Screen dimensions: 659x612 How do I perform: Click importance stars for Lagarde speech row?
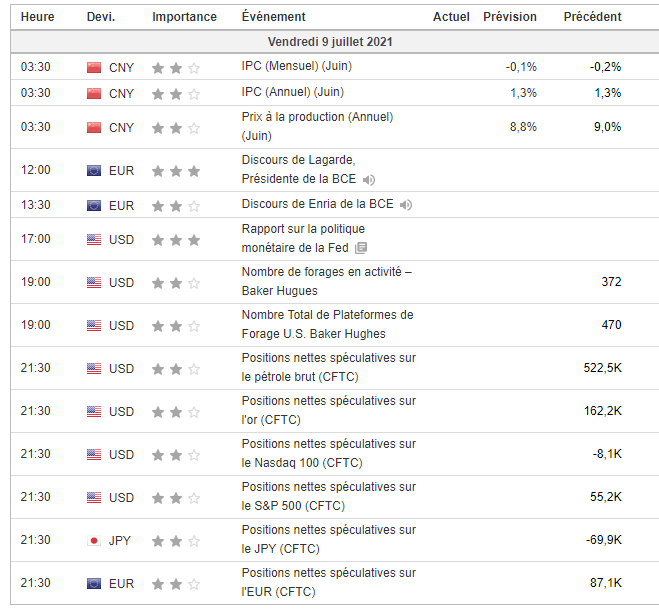tap(176, 171)
